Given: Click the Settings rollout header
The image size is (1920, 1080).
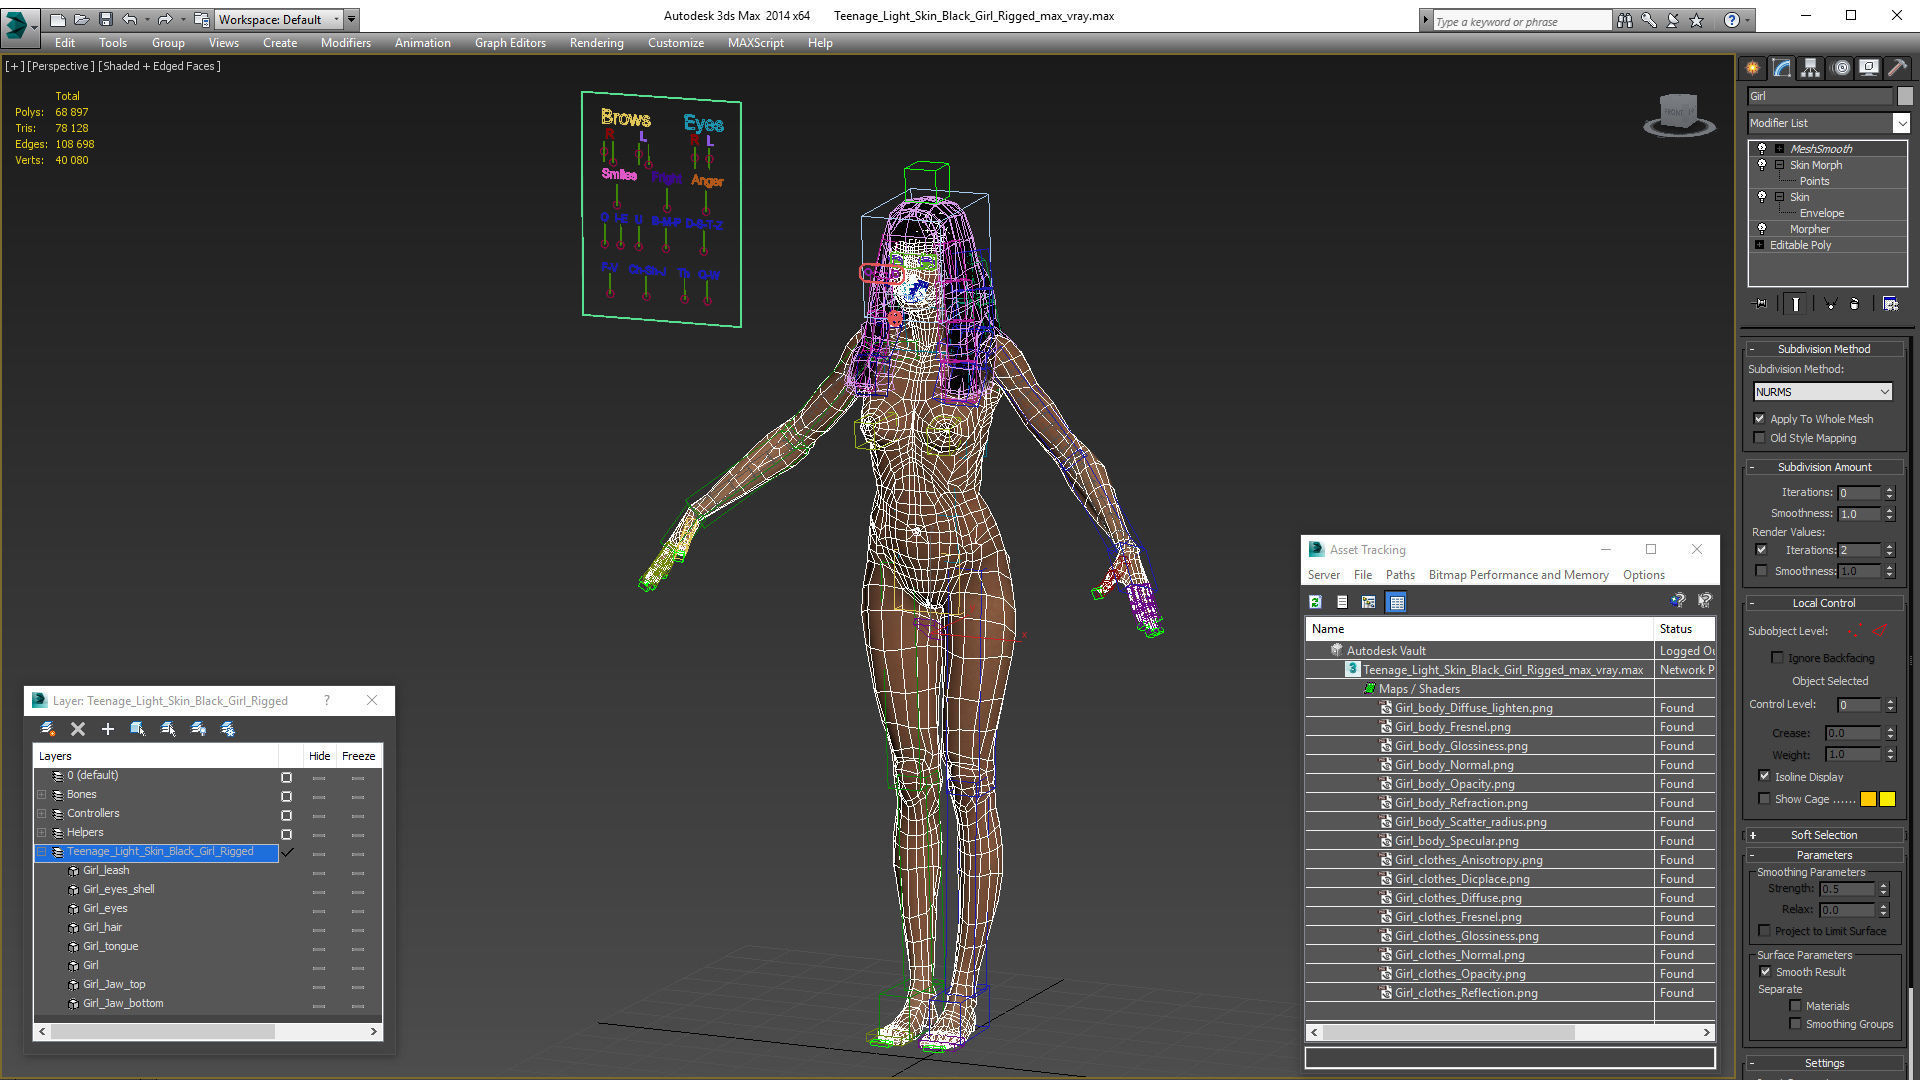Looking at the screenshot, I should click(1823, 1063).
